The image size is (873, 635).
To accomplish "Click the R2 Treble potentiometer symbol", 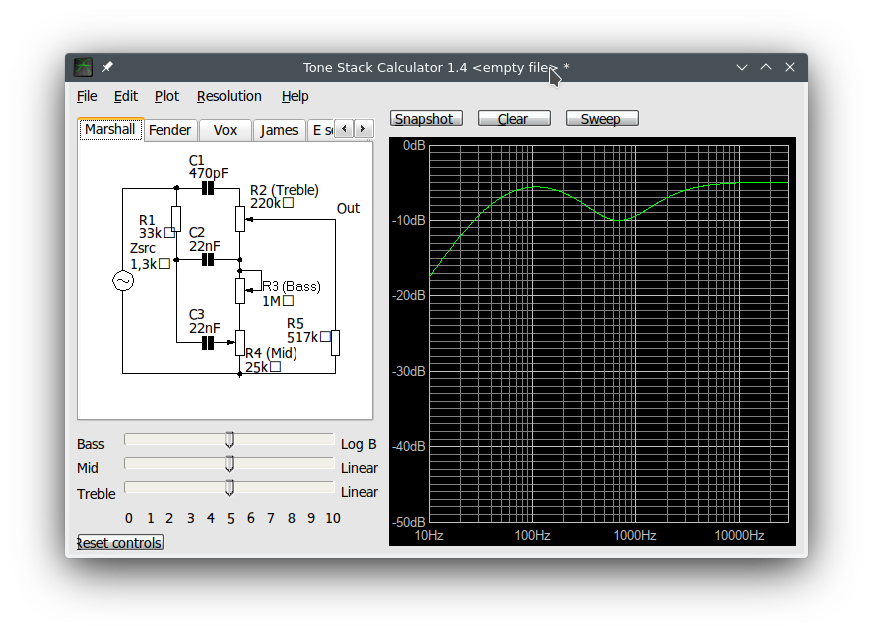I will pos(240,219).
